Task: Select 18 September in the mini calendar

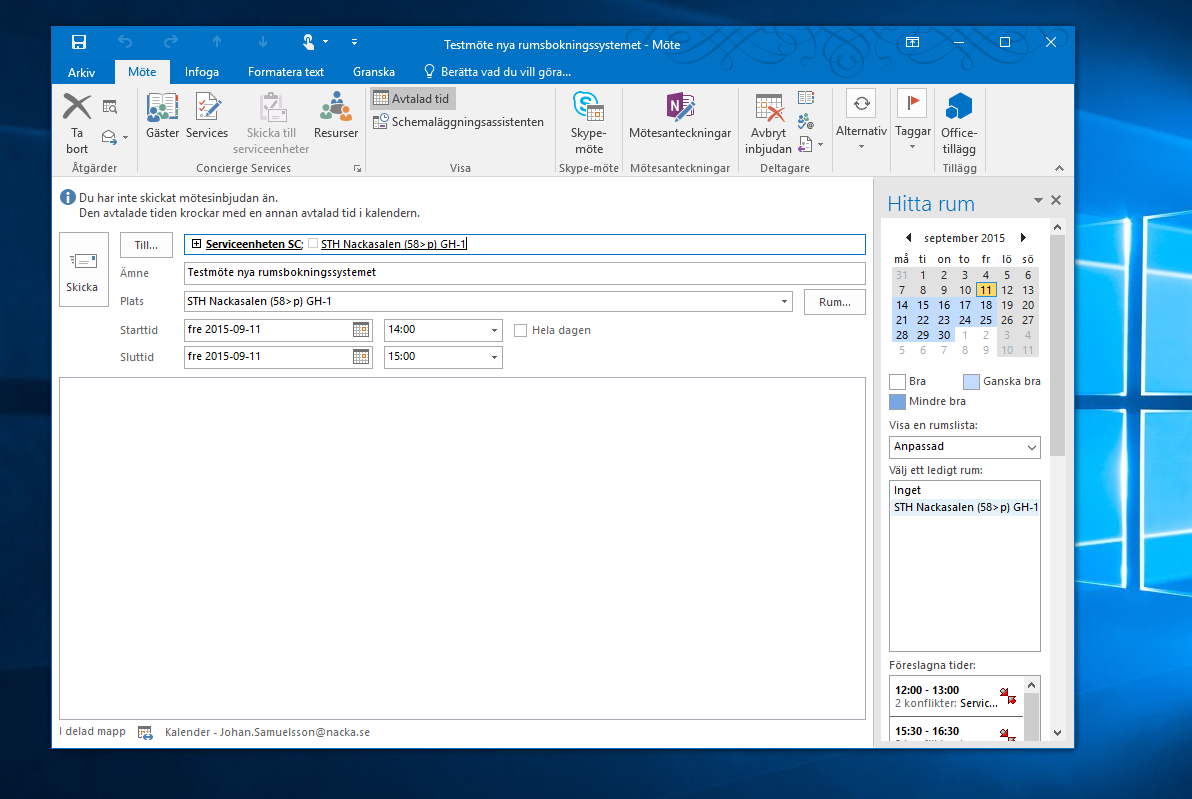Action: (x=986, y=305)
